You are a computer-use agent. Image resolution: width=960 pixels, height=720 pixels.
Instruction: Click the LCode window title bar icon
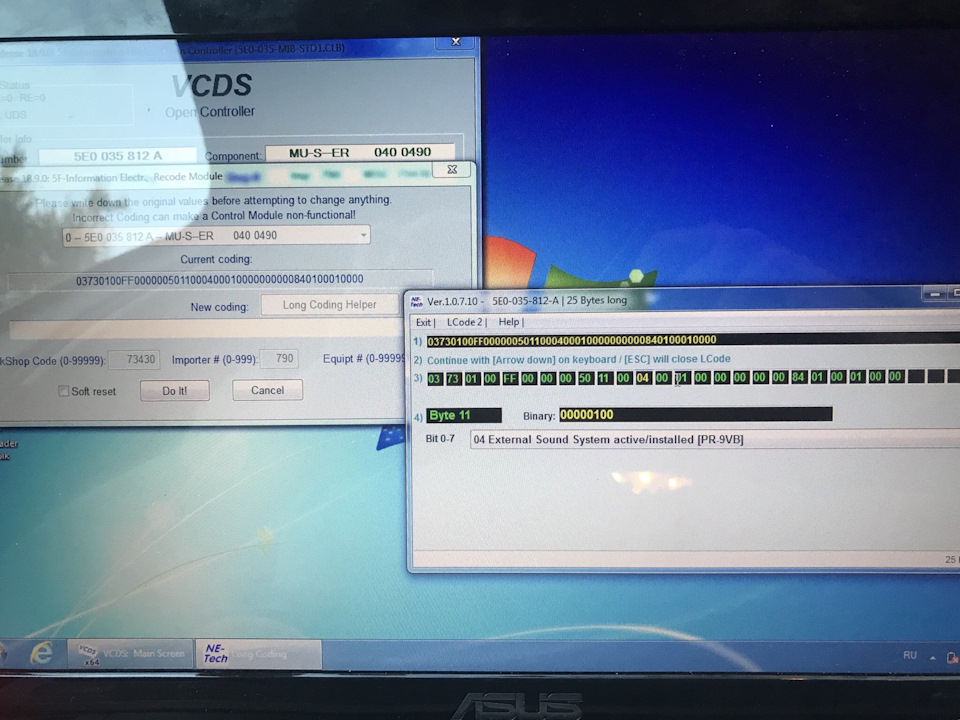pyautogui.click(x=417, y=301)
